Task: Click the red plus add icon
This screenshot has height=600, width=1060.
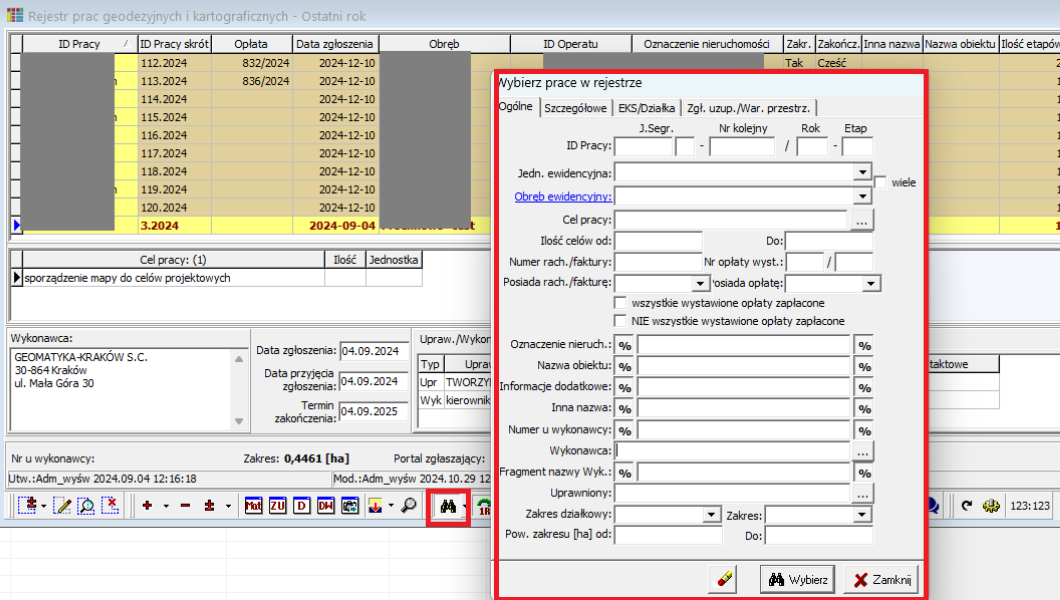Action: pos(147,506)
